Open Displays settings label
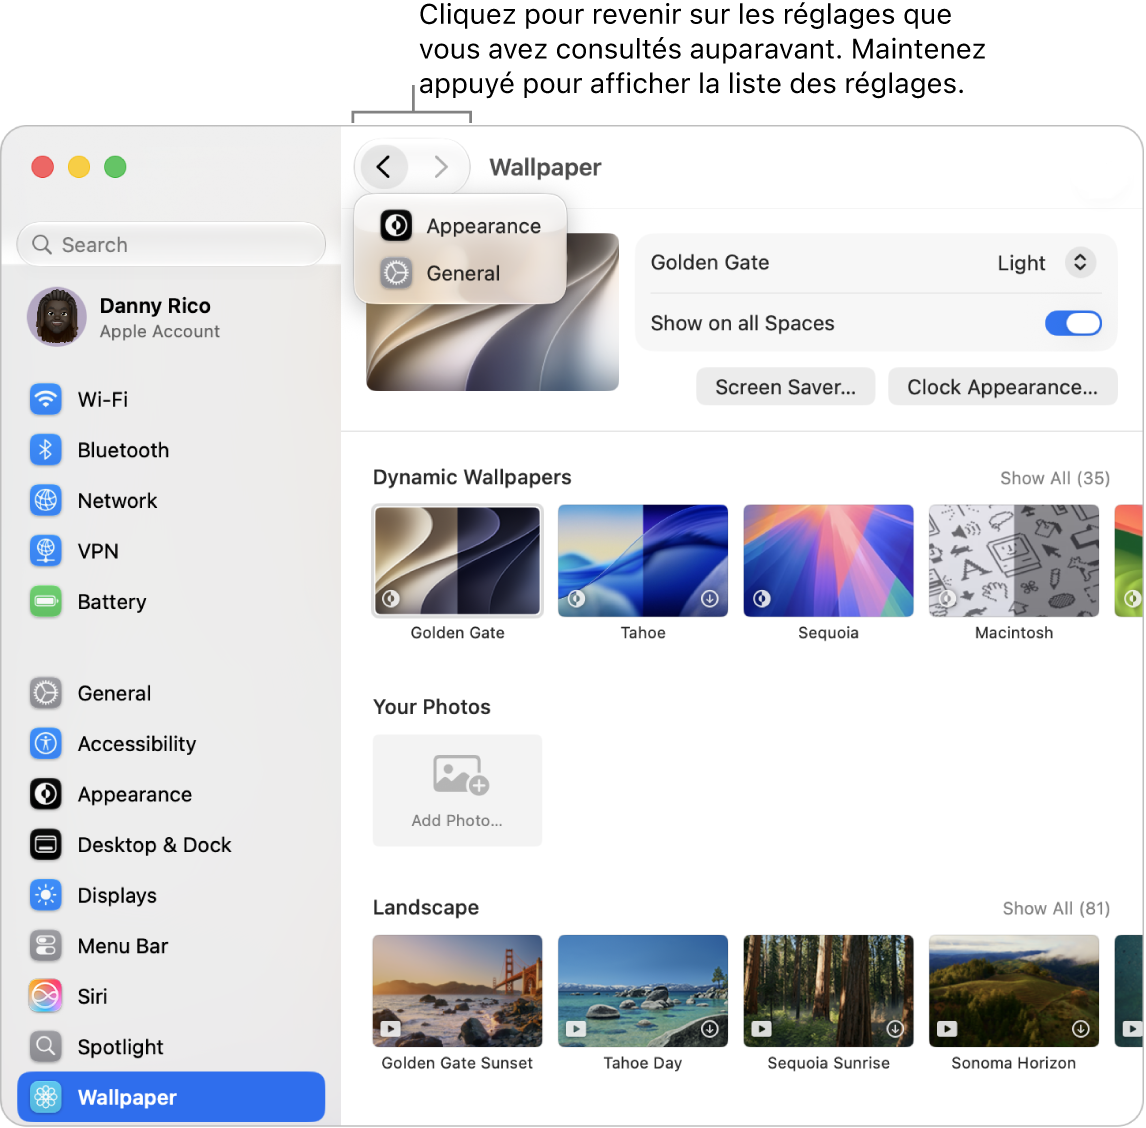 point(117,896)
